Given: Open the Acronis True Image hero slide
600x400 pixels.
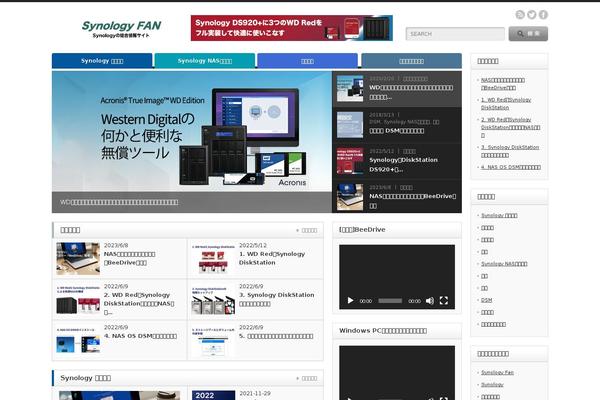Looking at the screenshot, I should pos(192,142).
